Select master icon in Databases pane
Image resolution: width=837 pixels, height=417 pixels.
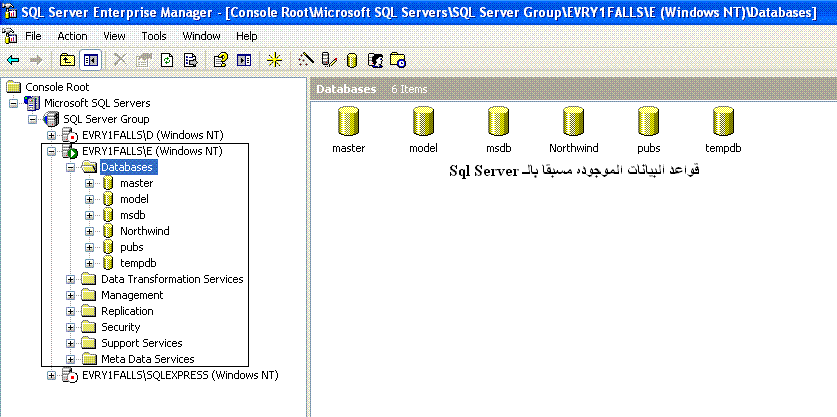349,130
